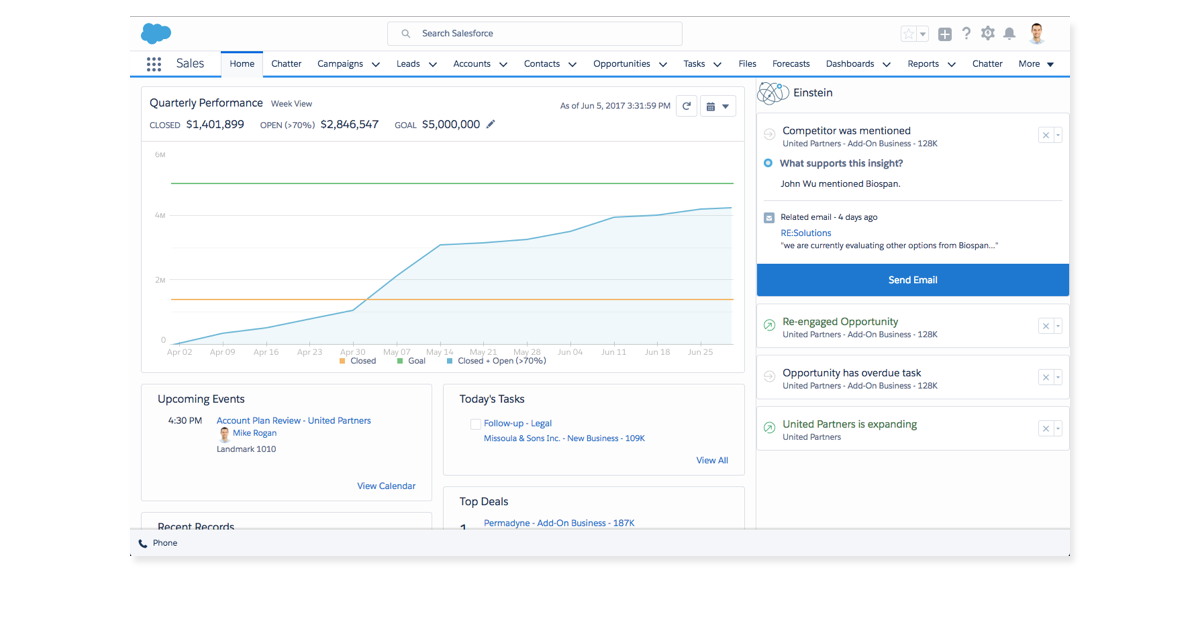The width and height of the screenshot is (1200, 640).
Task: Switch to the Forecasts tab
Action: coord(790,64)
